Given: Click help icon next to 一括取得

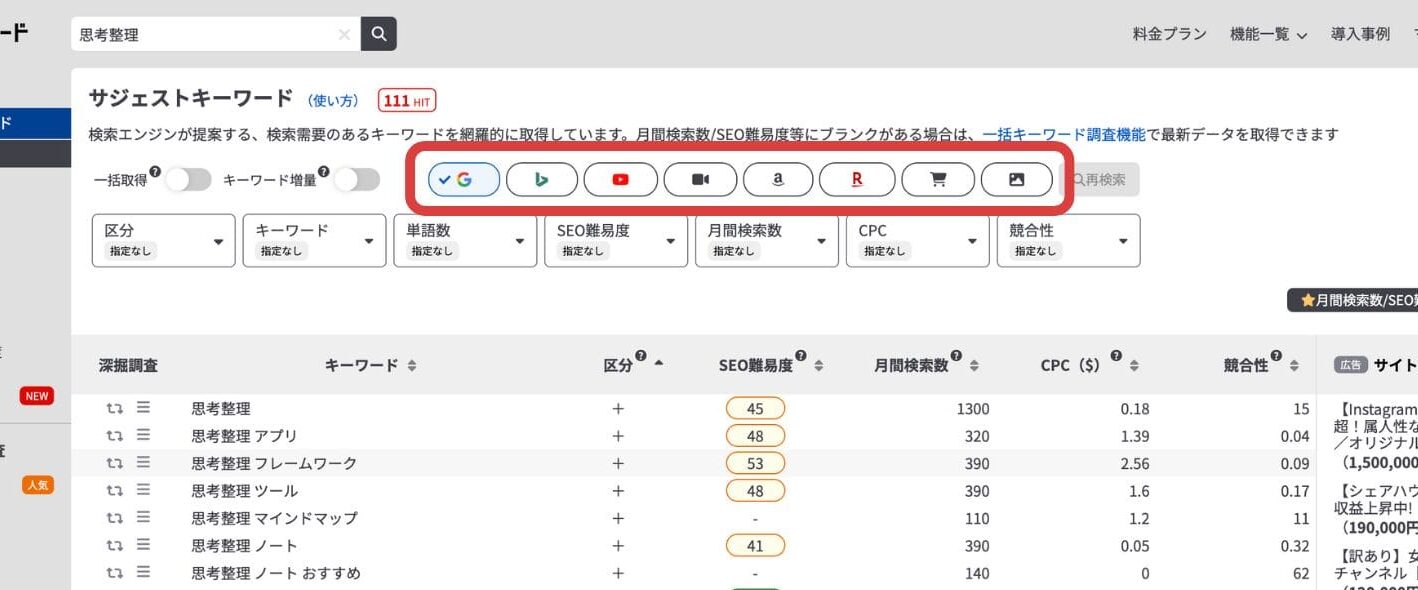Looking at the screenshot, I should tap(155, 172).
